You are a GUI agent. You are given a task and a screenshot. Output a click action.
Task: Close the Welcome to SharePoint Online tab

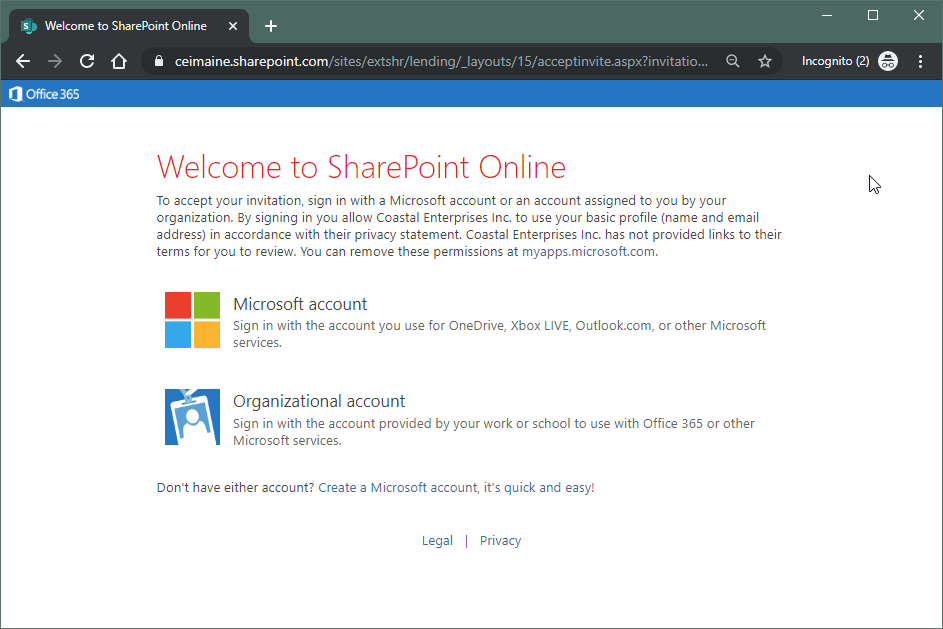coord(233,26)
